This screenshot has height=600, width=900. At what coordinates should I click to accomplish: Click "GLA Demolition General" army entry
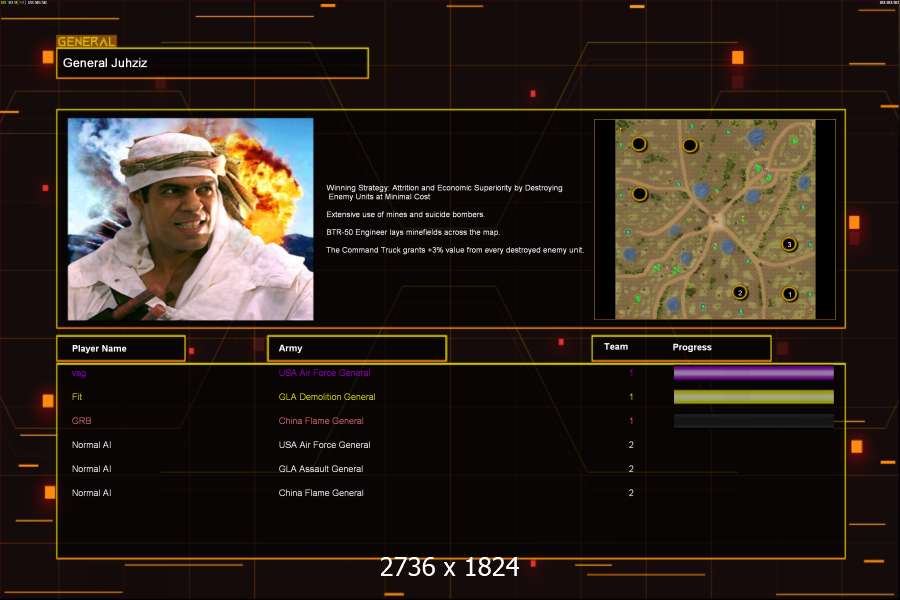coord(327,397)
